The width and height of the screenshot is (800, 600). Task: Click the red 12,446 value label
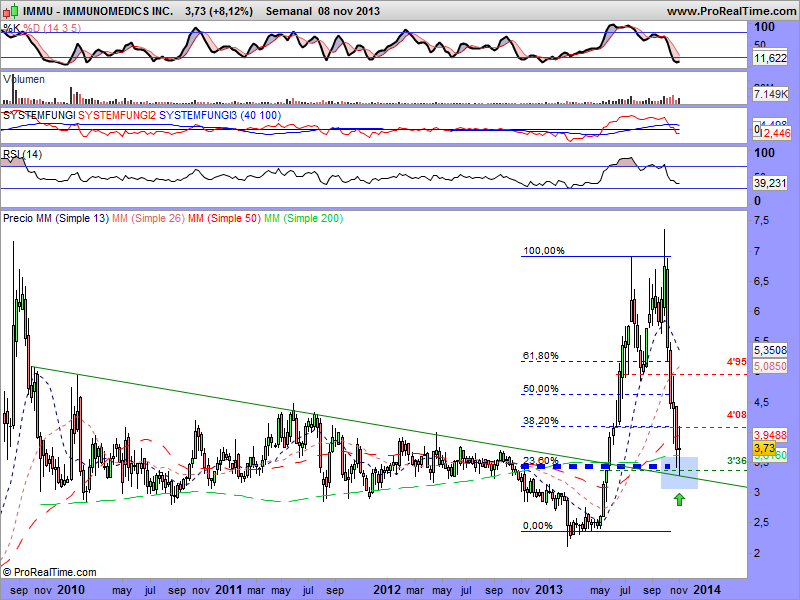(x=776, y=133)
